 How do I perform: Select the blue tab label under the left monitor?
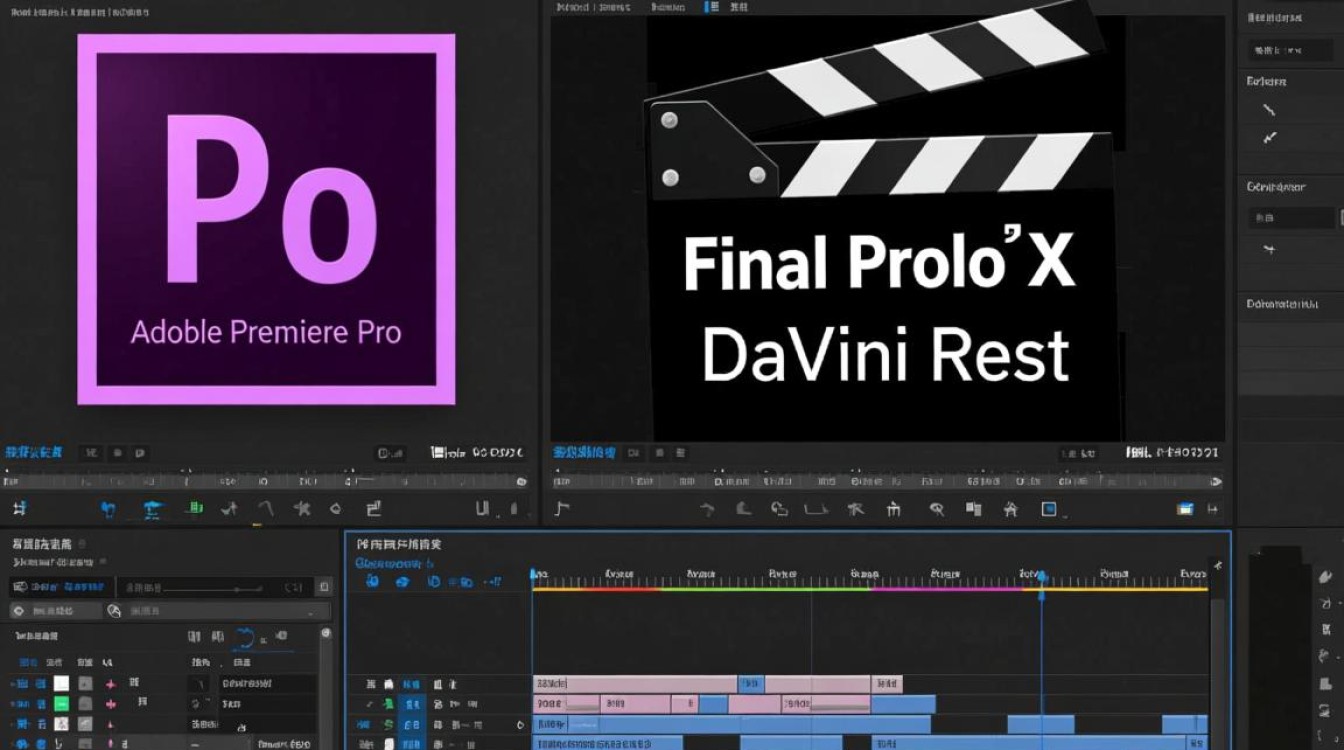click(x=34, y=453)
